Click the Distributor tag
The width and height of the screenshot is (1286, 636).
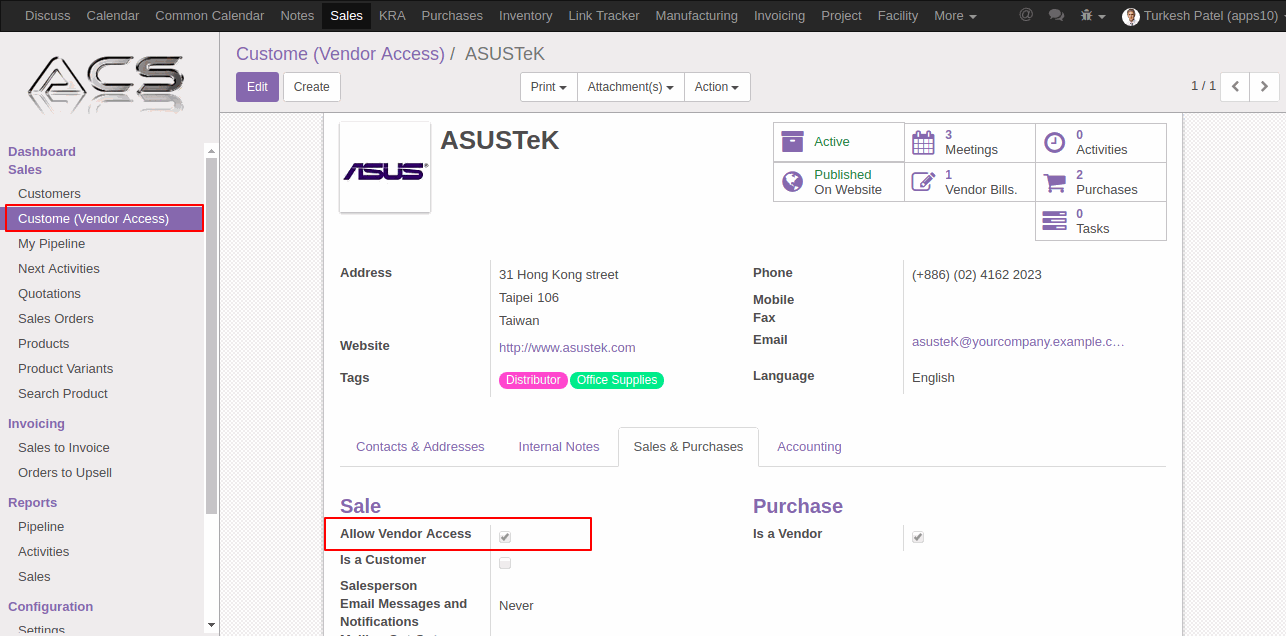click(533, 380)
